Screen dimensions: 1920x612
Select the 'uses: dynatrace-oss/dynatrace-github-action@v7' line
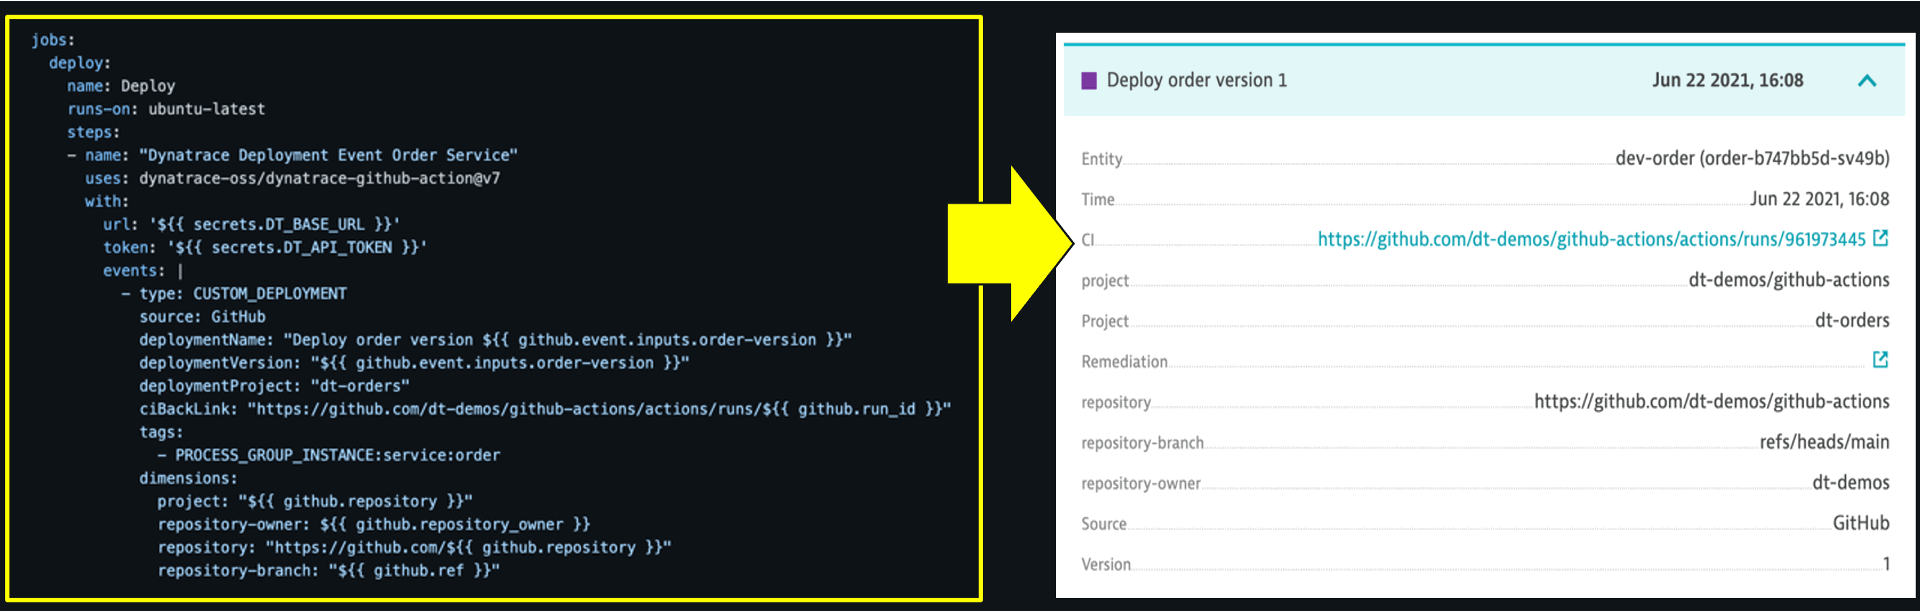pos(292,178)
